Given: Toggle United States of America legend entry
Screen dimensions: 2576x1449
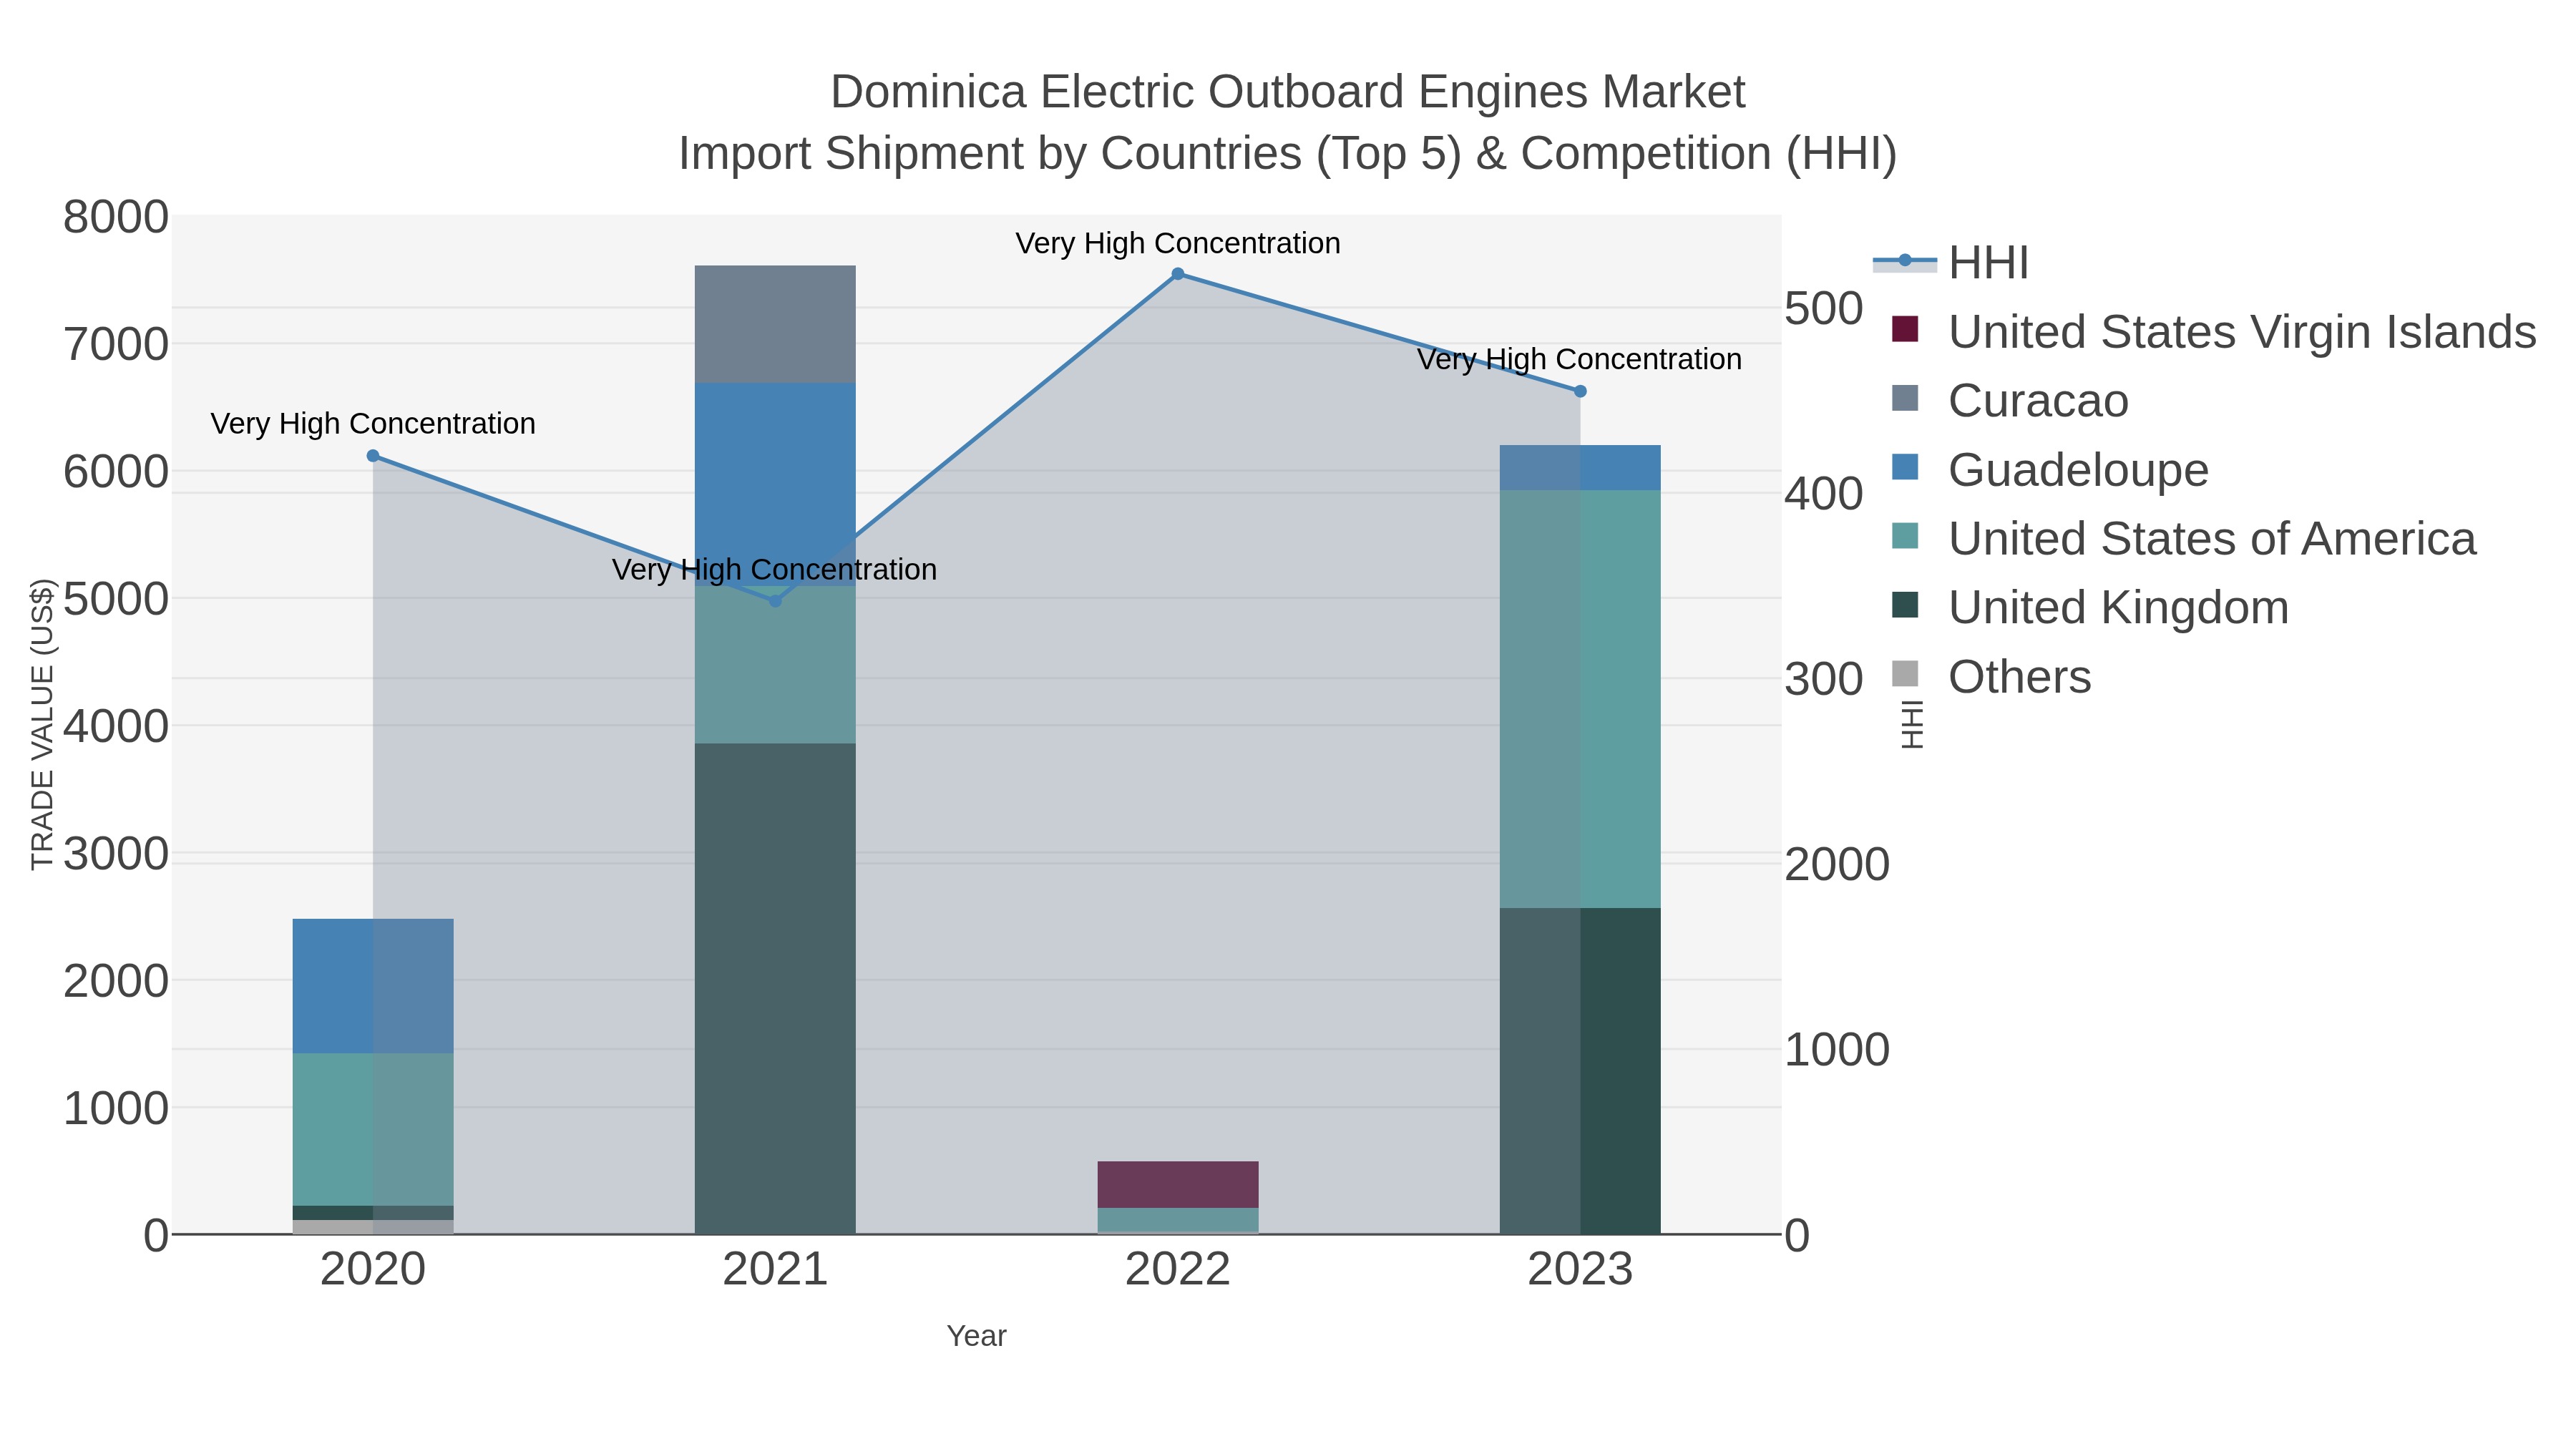Looking at the screenshot, I should click(2184, 538).
